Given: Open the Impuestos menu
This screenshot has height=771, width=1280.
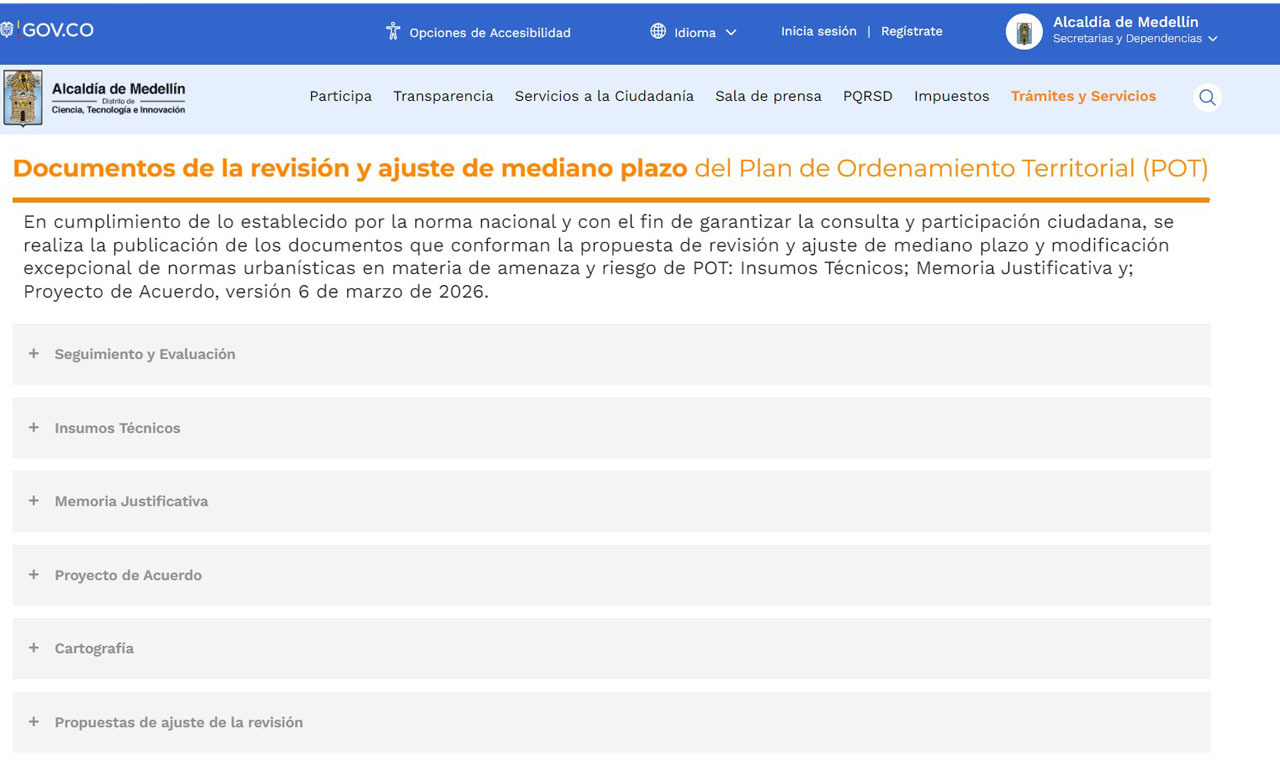Looking at the screenshot, I should click(951, 96).
